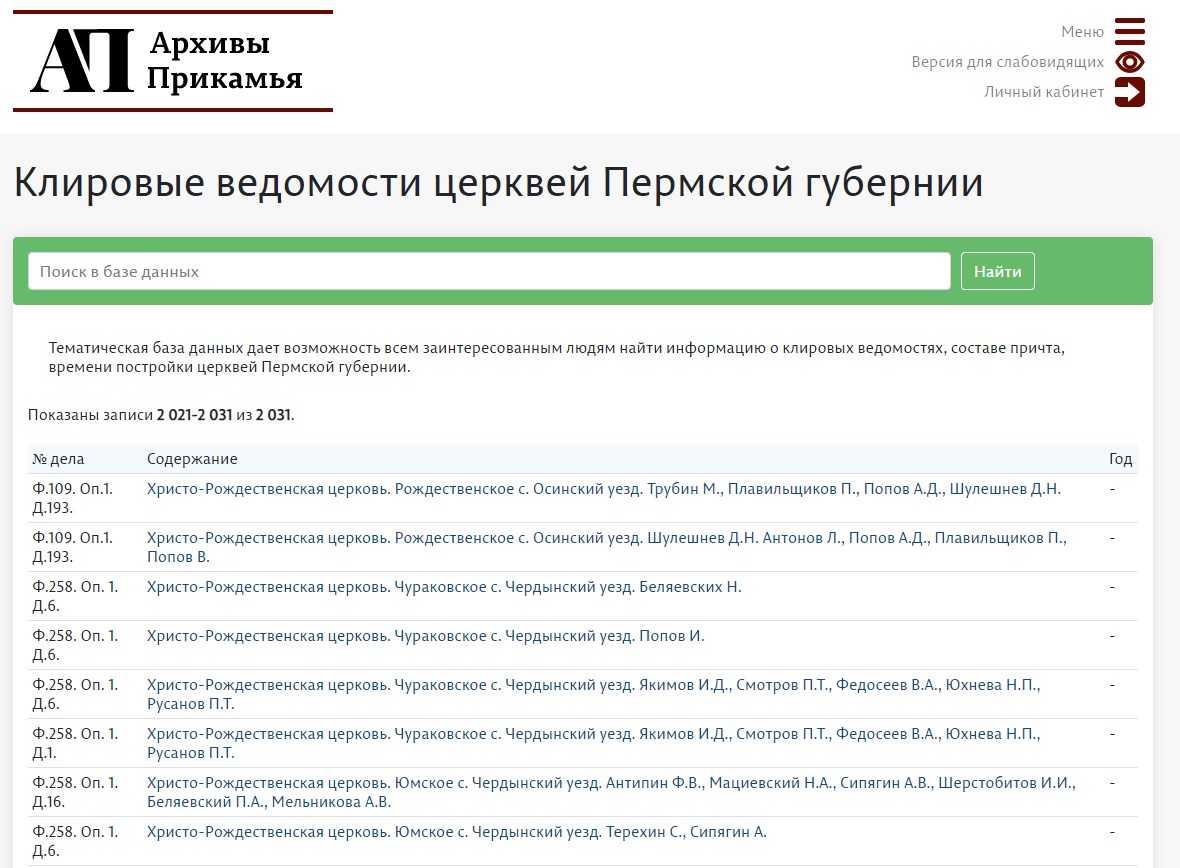Open the Якимов И.Д. record in case Д.1
Viewport: 1180px width, 868px height.
point(593,734)
